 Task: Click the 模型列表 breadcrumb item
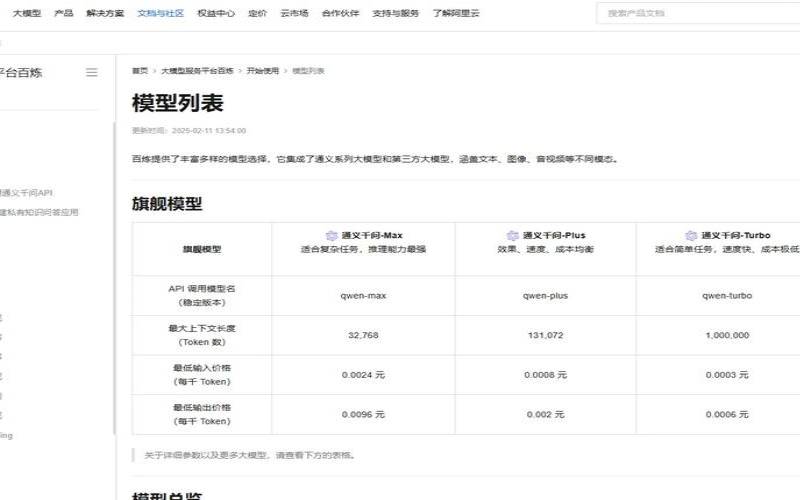point(308,70)
